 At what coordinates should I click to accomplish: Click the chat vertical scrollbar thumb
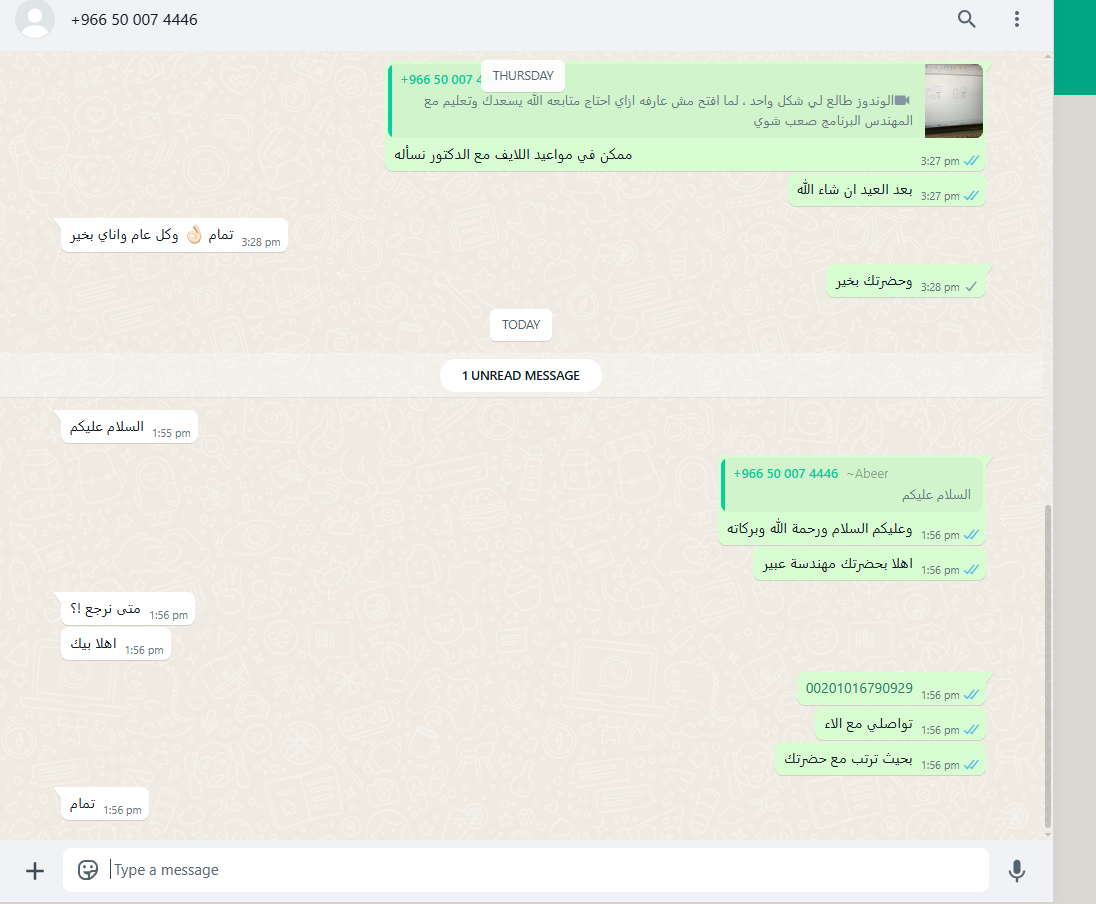(1047, 666)
